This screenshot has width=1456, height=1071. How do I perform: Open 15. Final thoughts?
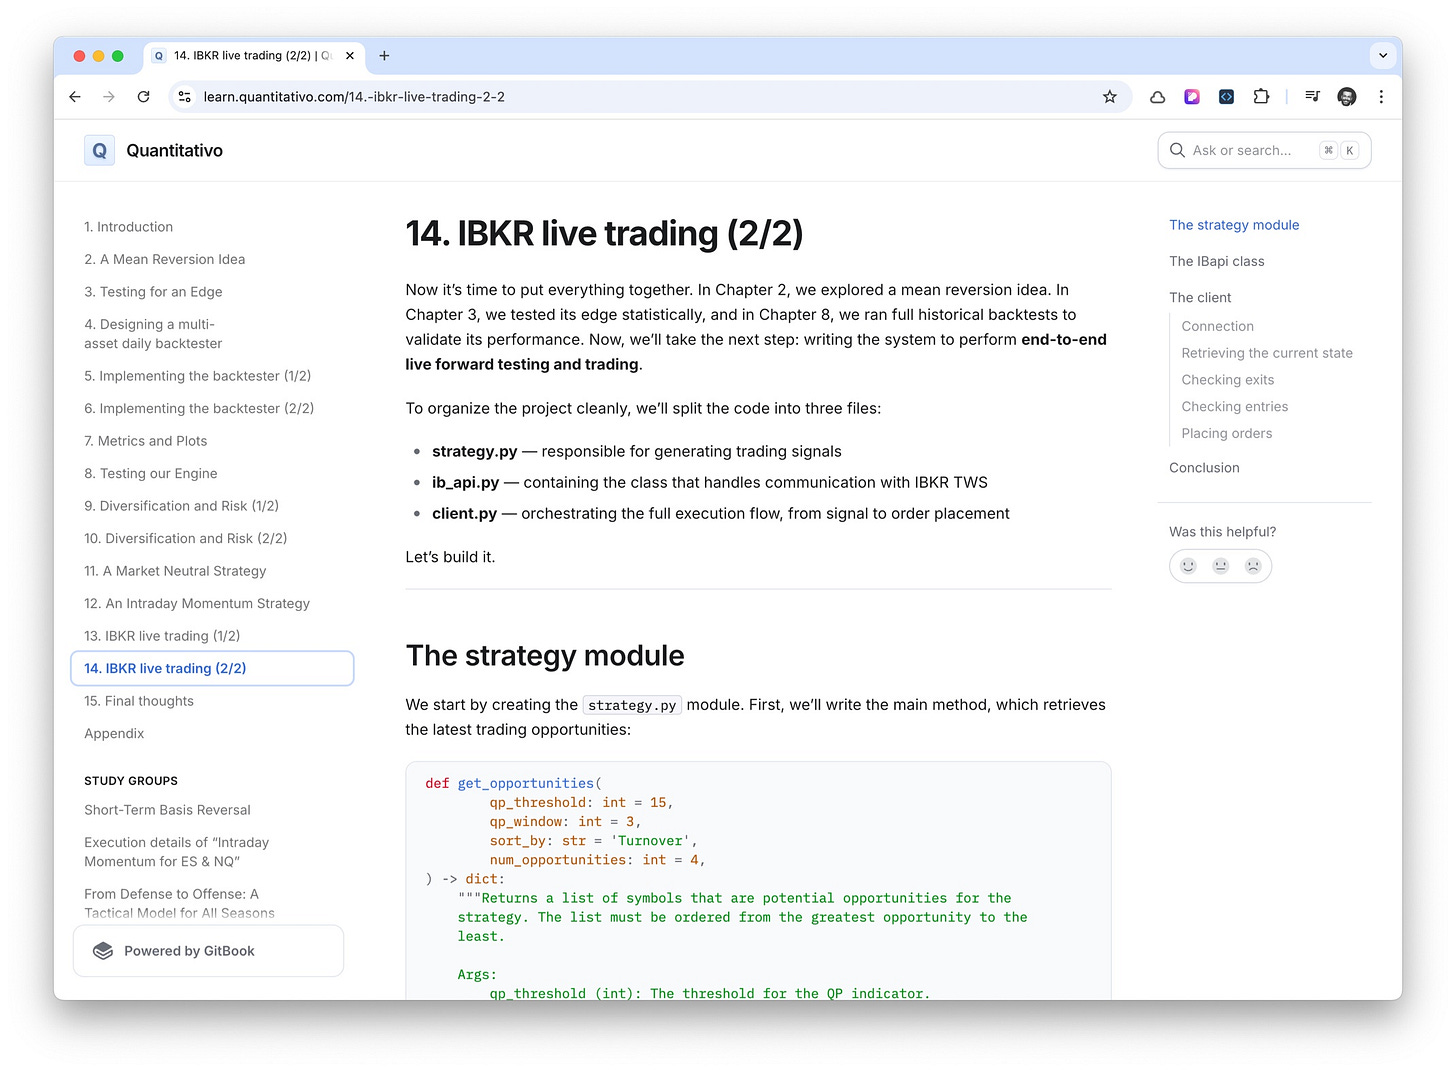[x=139, y=701]
